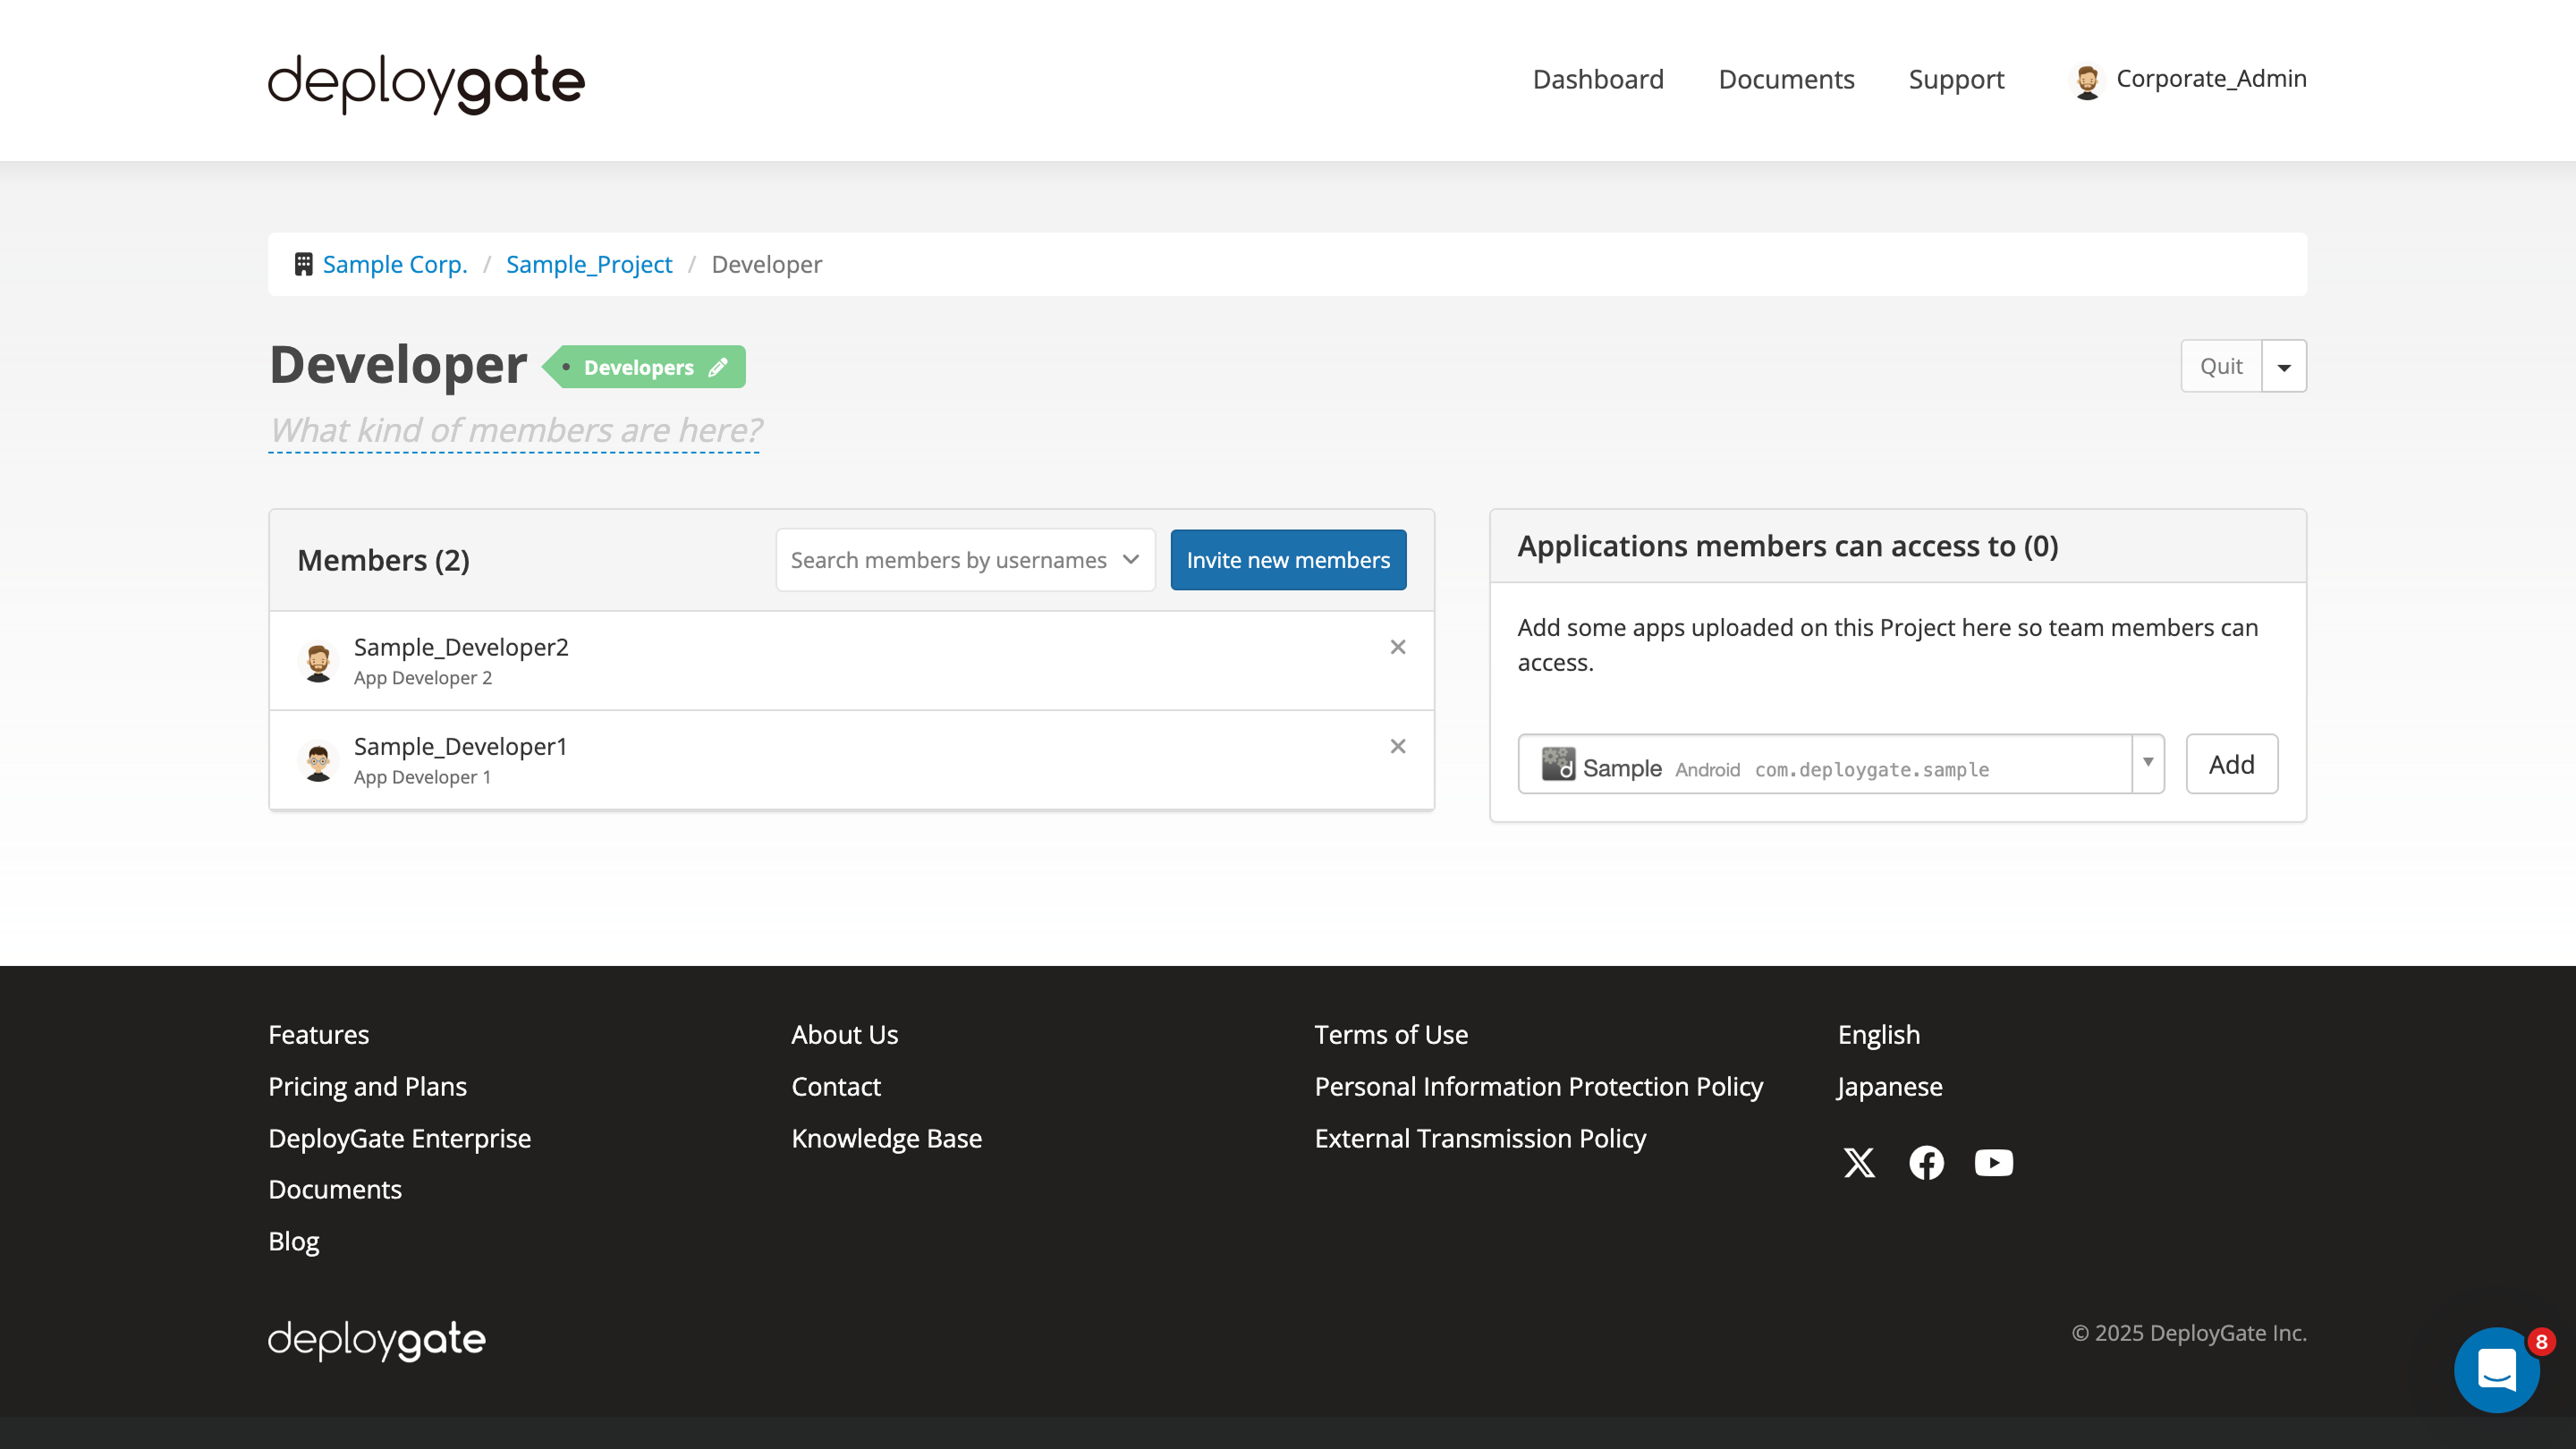Open DeployGate's X (Twitter) page

click(1858, 1162)
